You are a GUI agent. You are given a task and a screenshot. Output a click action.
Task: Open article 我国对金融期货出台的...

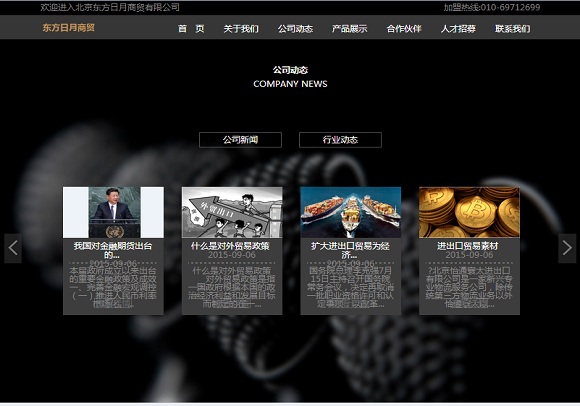(x=113, y=250)
